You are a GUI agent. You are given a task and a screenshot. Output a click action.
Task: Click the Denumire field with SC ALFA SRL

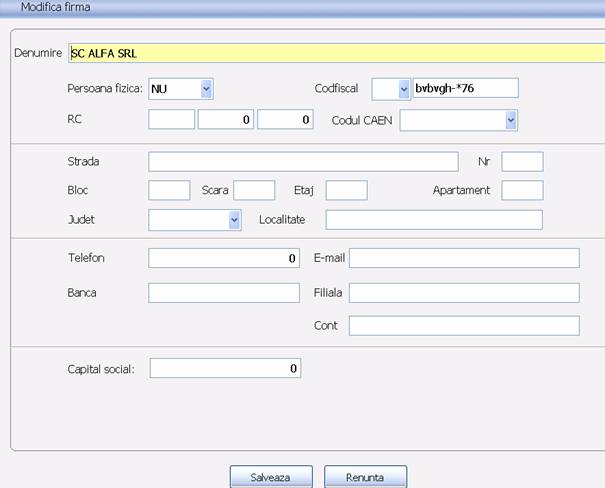(x=335, y=53)
